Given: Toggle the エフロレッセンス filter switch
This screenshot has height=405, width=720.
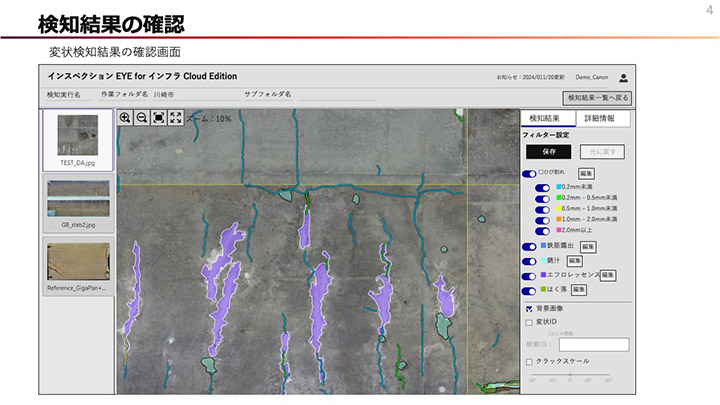Looking at the screenshot, I should pos(530,274).
